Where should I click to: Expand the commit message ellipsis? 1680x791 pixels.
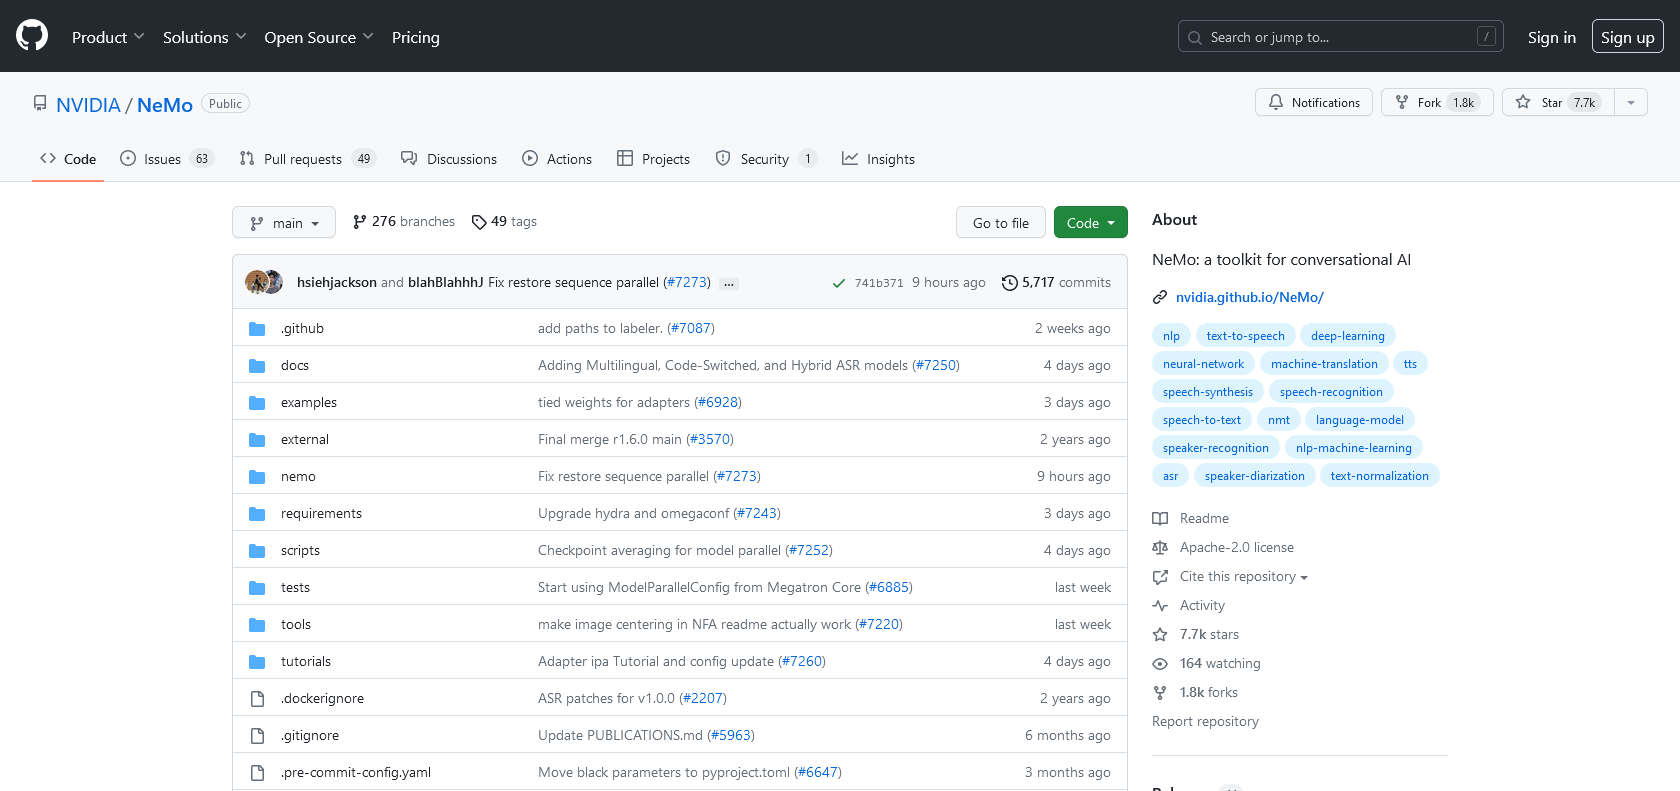729,283
